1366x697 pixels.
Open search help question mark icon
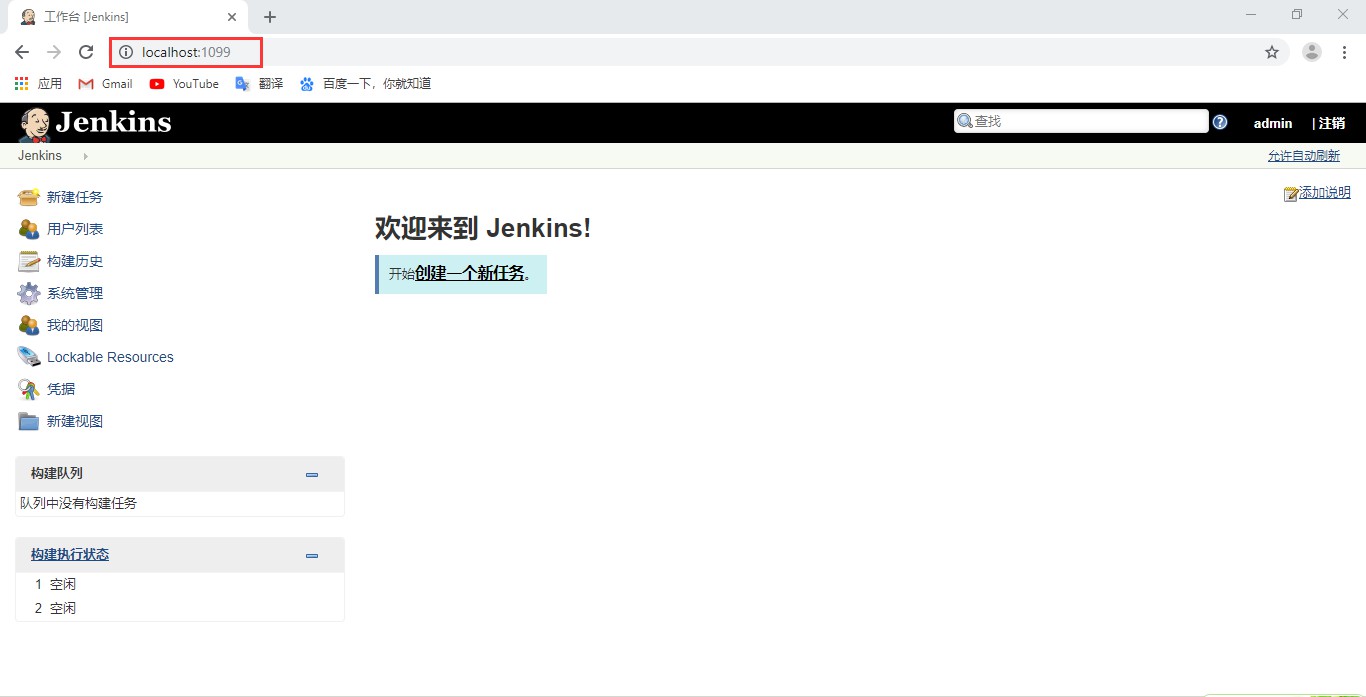pyautogui.click(x=1220, y=122)
